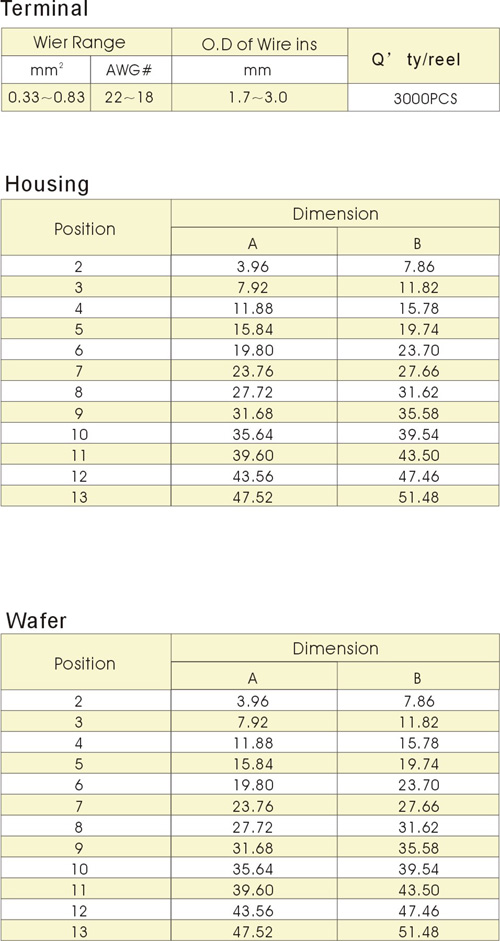Click the Wafer section title
The width and height of the screenshot is (500, 941).
tap(36, 621)
